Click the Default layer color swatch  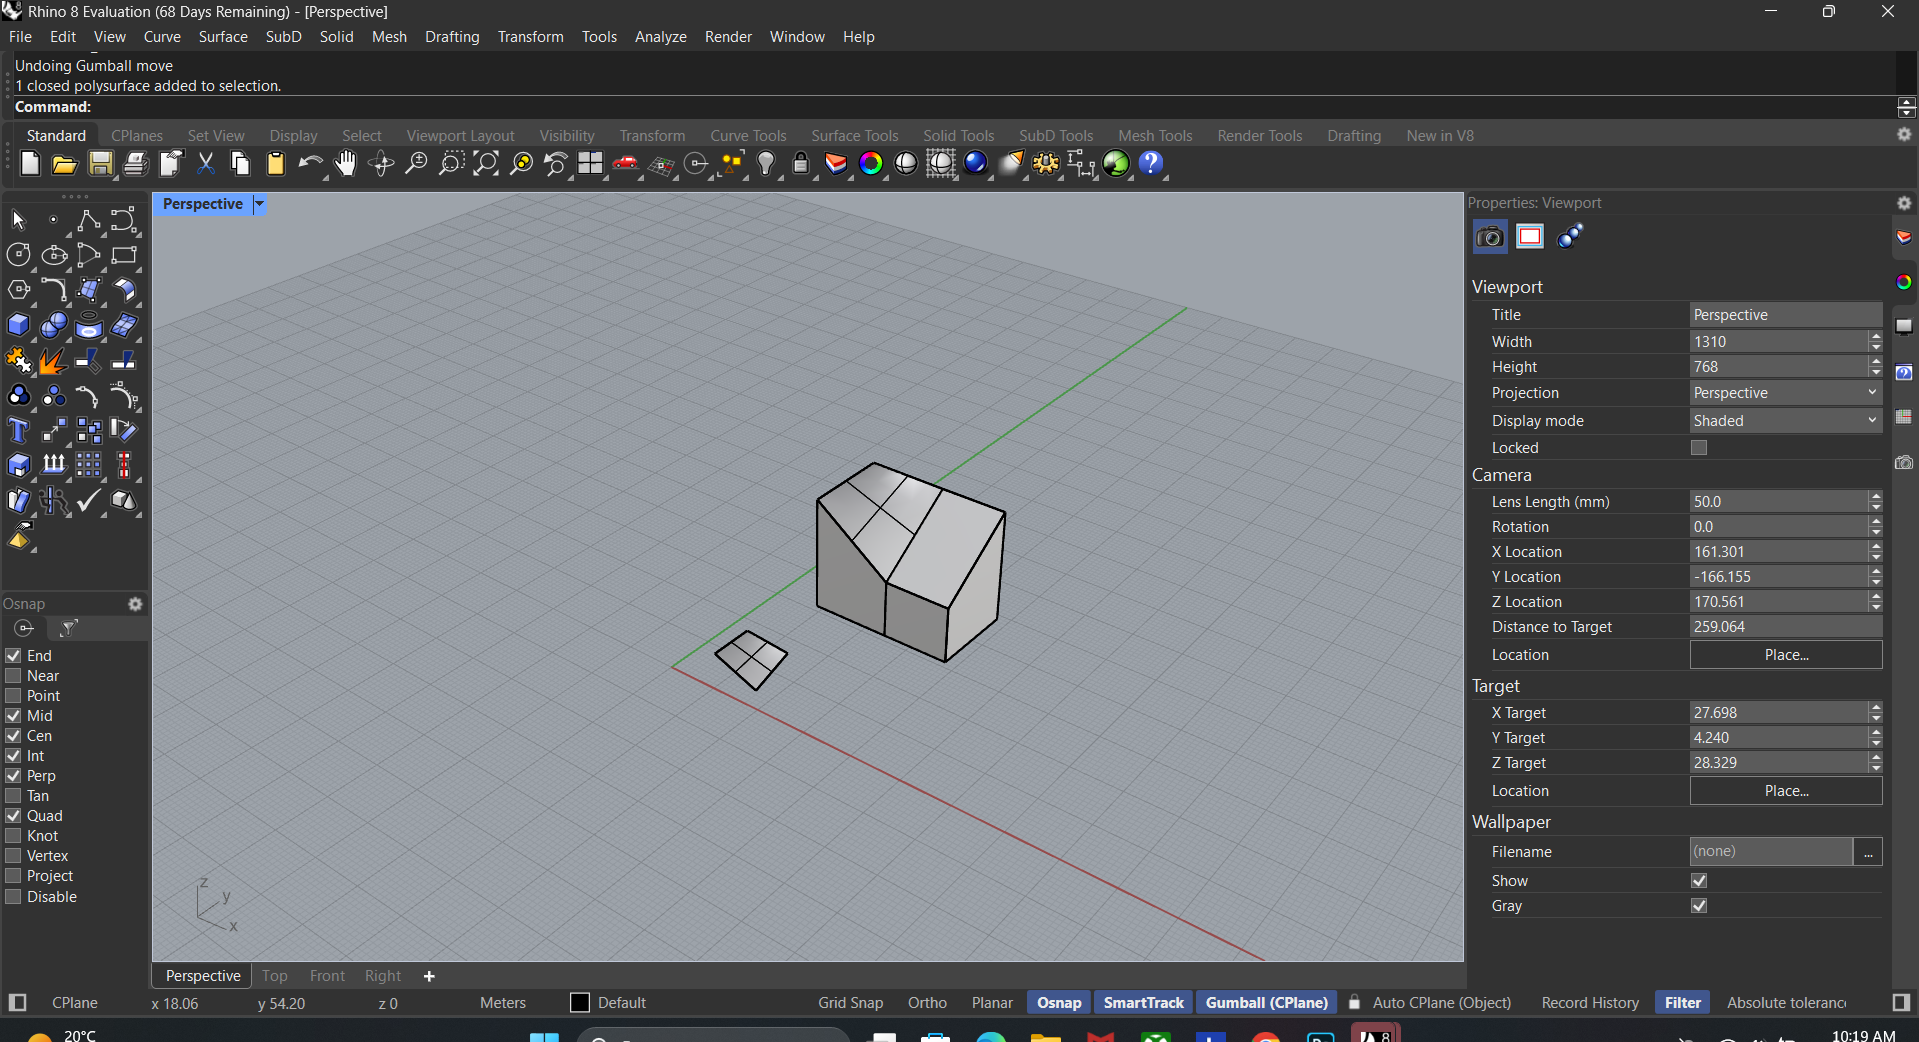[x=580, y=1003]
